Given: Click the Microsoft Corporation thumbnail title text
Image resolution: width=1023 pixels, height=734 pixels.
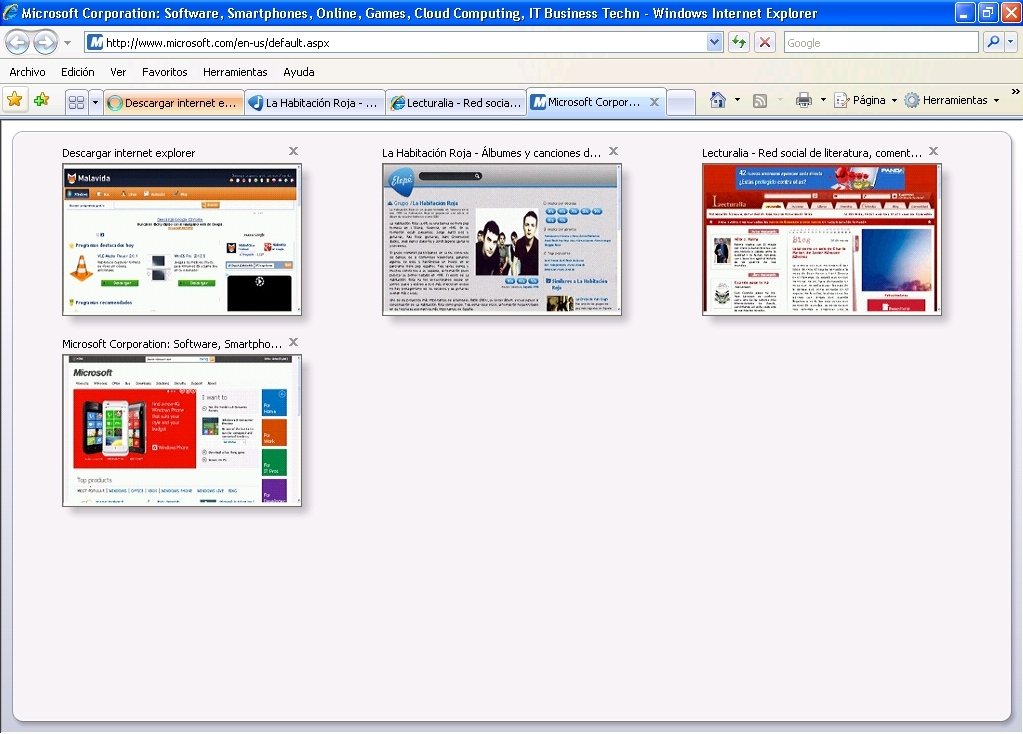Looking at the screenshot, I should [172, 344].
